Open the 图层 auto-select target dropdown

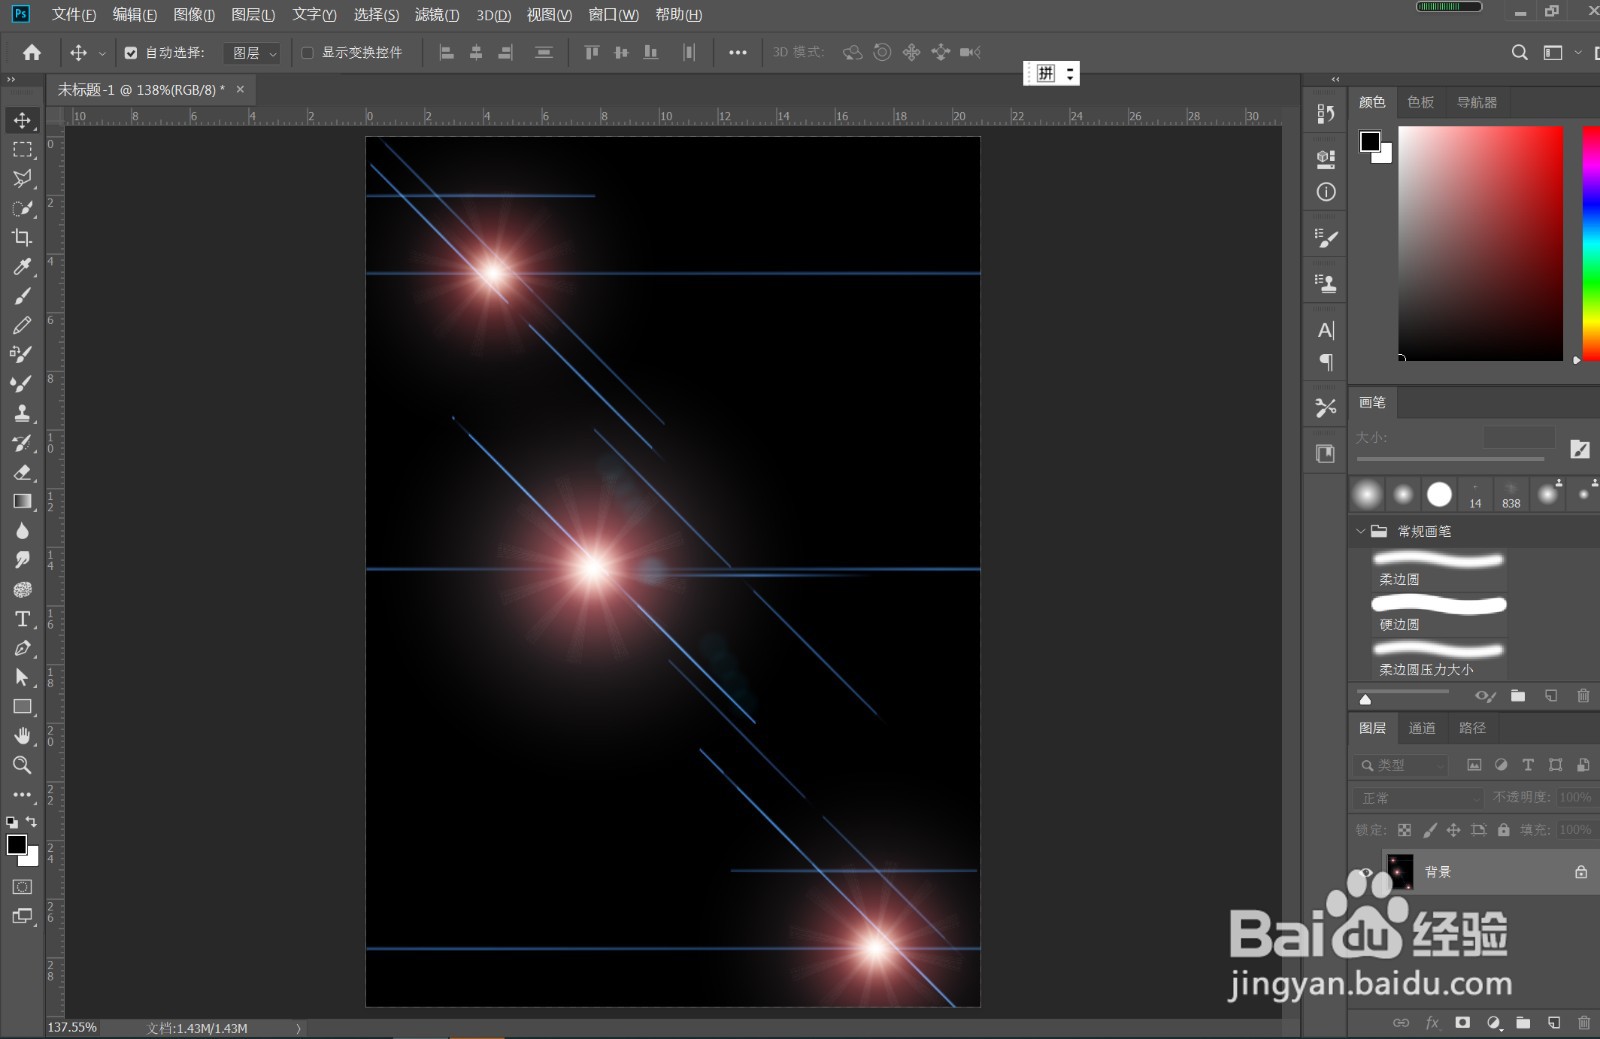254,53
